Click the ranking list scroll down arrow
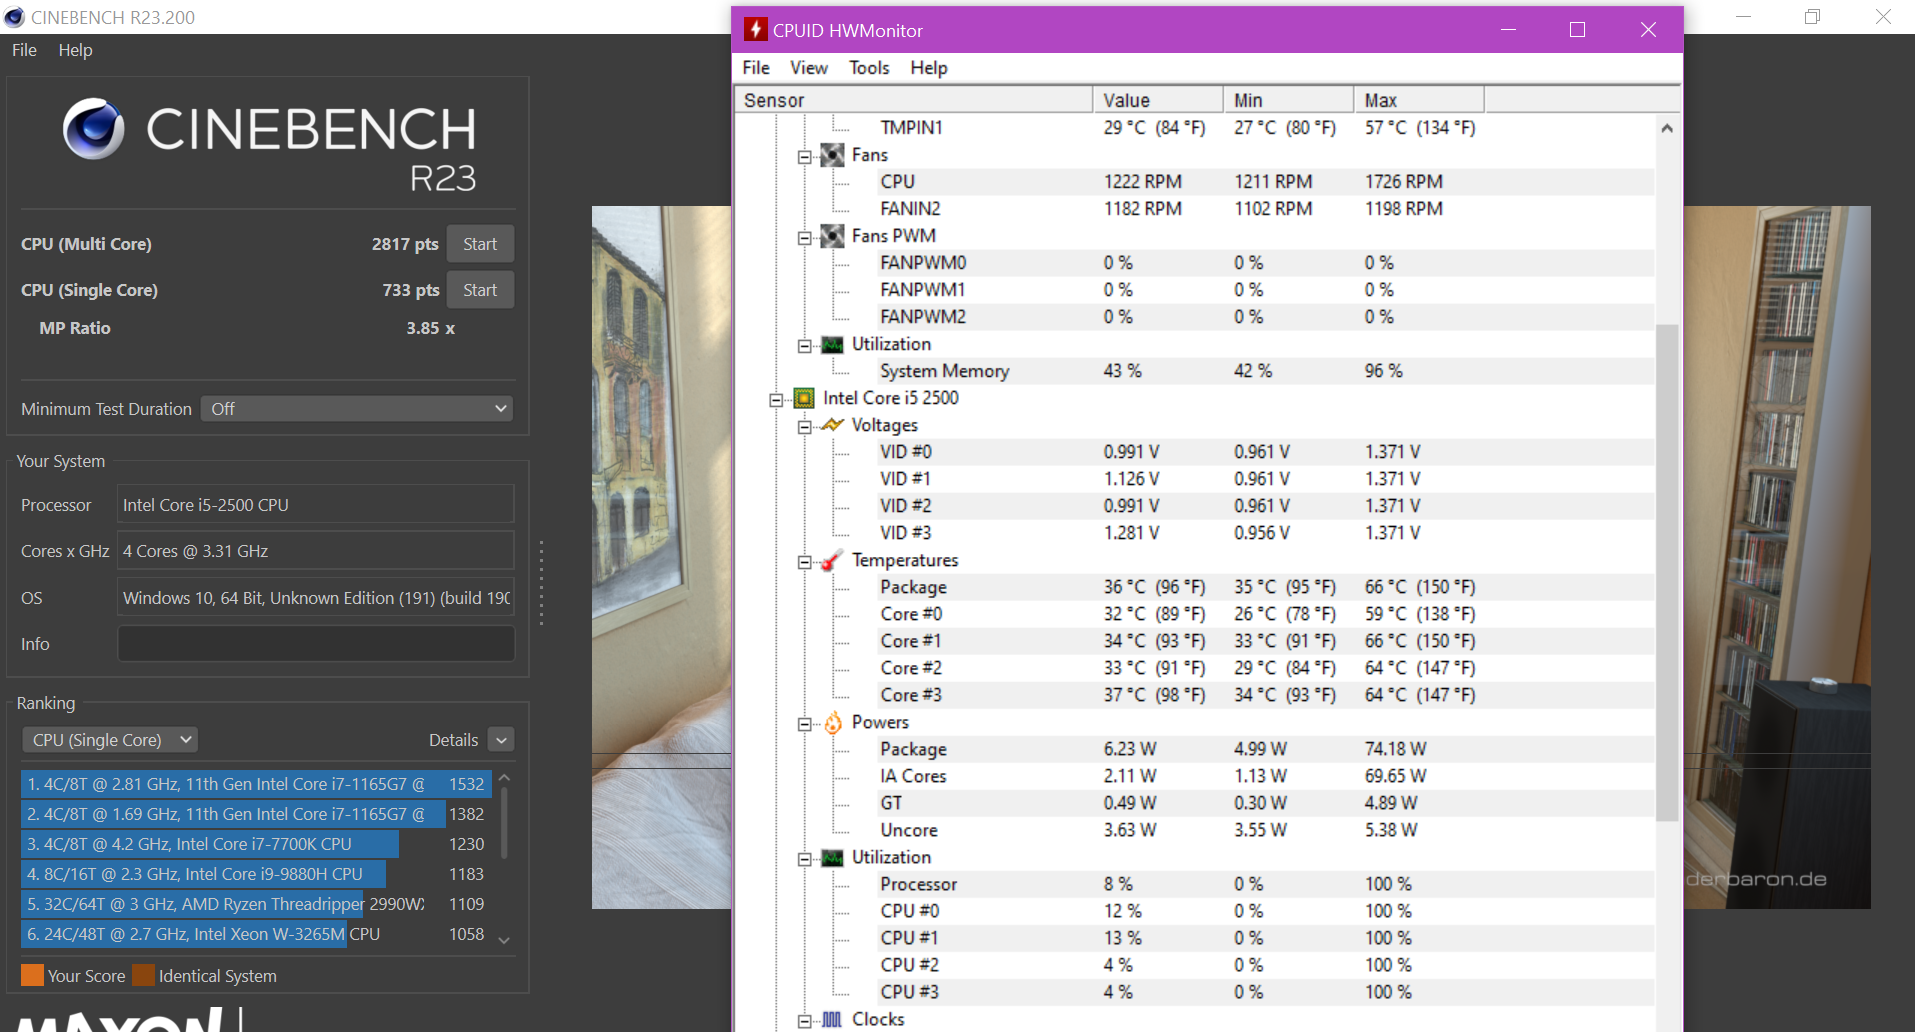 (504, 940)
